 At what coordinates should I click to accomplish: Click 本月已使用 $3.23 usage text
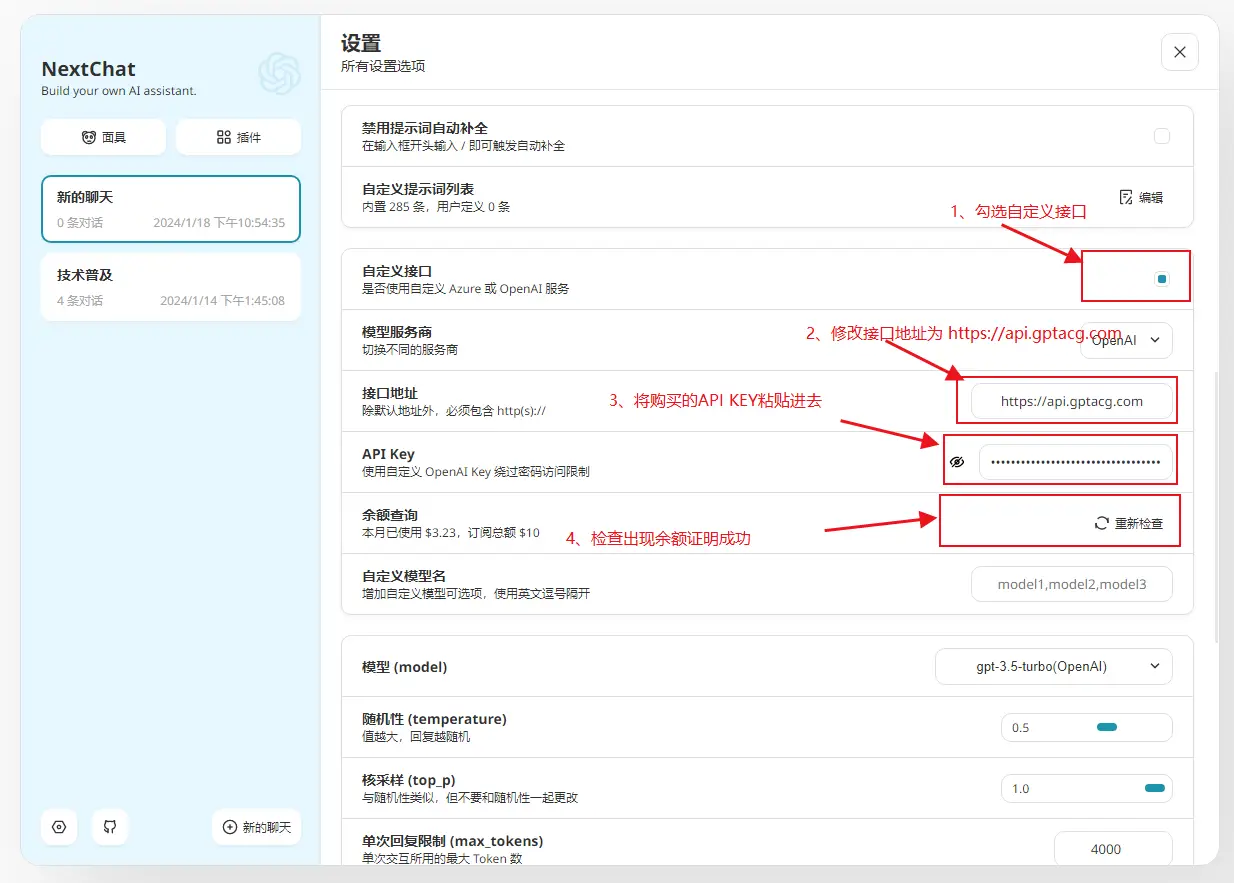coord(451,533)
